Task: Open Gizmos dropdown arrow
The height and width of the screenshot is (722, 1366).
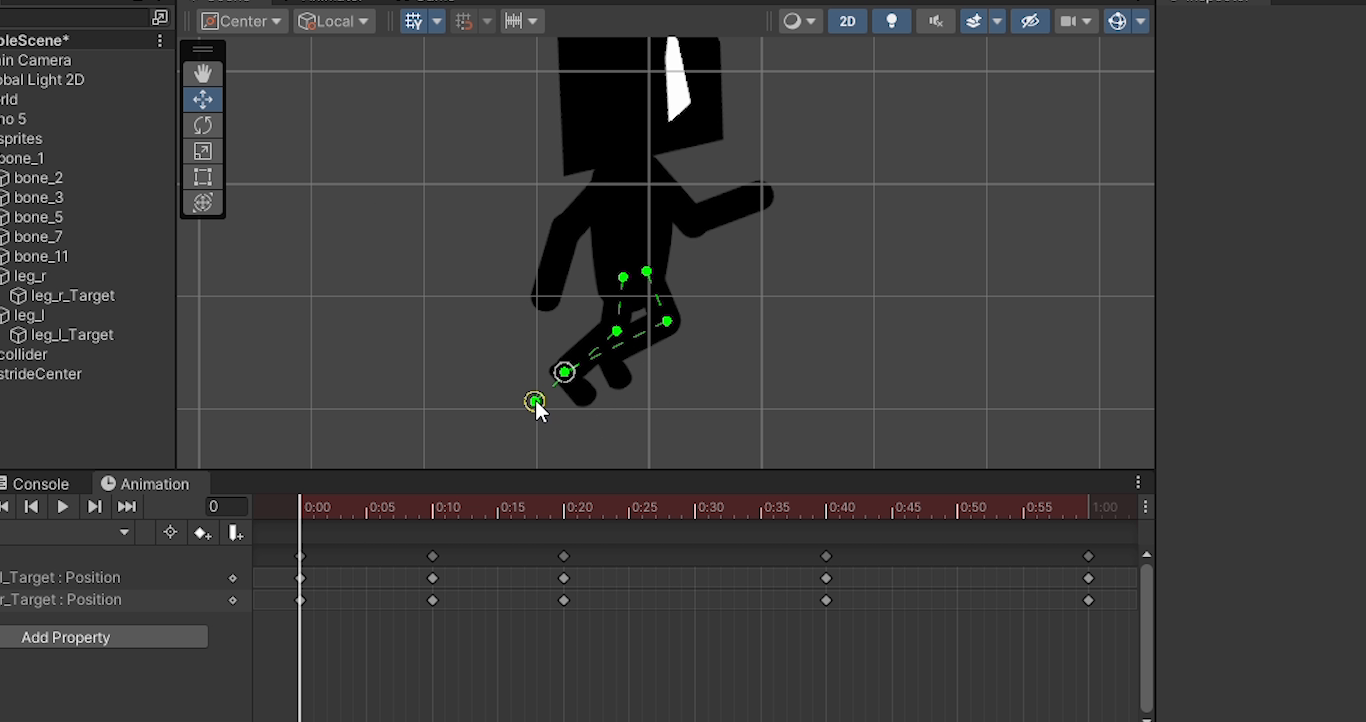Action: click(1140, 21)
